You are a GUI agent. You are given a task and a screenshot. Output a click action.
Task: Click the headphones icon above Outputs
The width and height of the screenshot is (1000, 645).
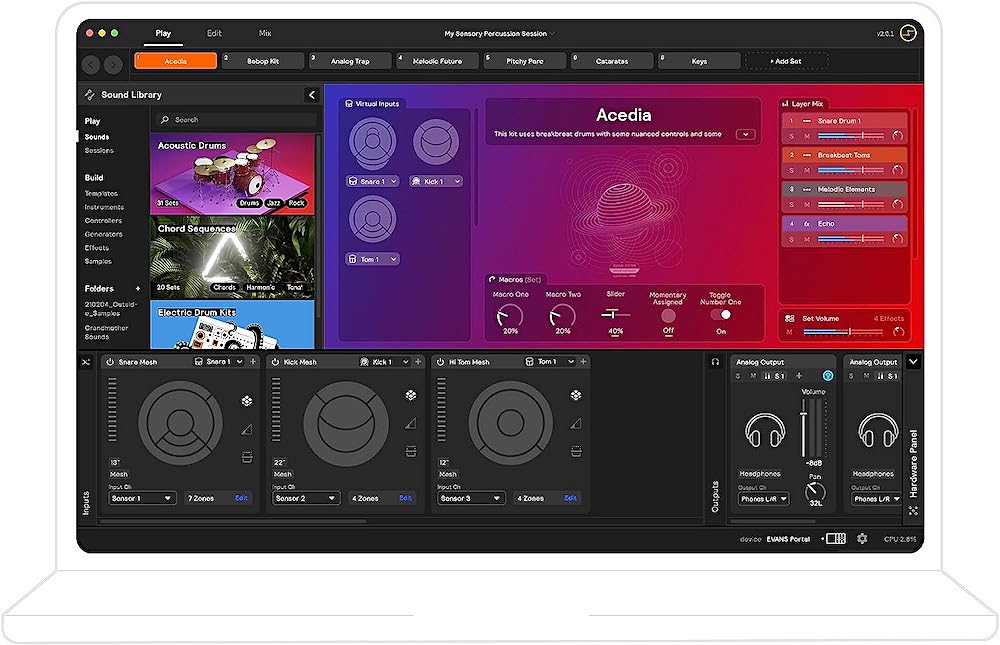pyautogui.click(x=715, y=362)
